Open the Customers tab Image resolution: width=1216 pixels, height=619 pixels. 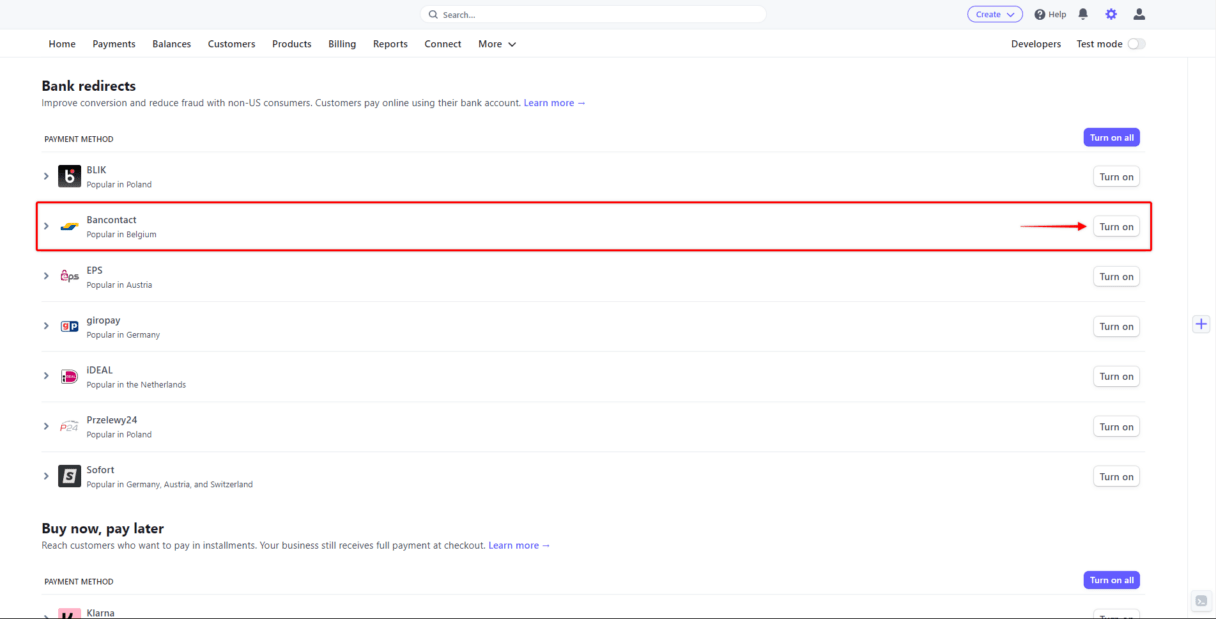[232, 44]
